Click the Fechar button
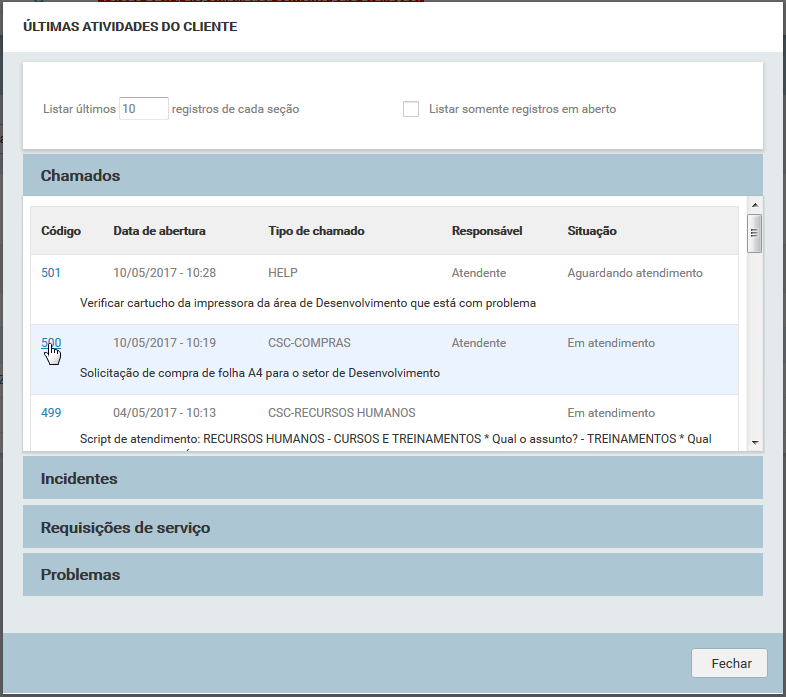 (729, 663)
